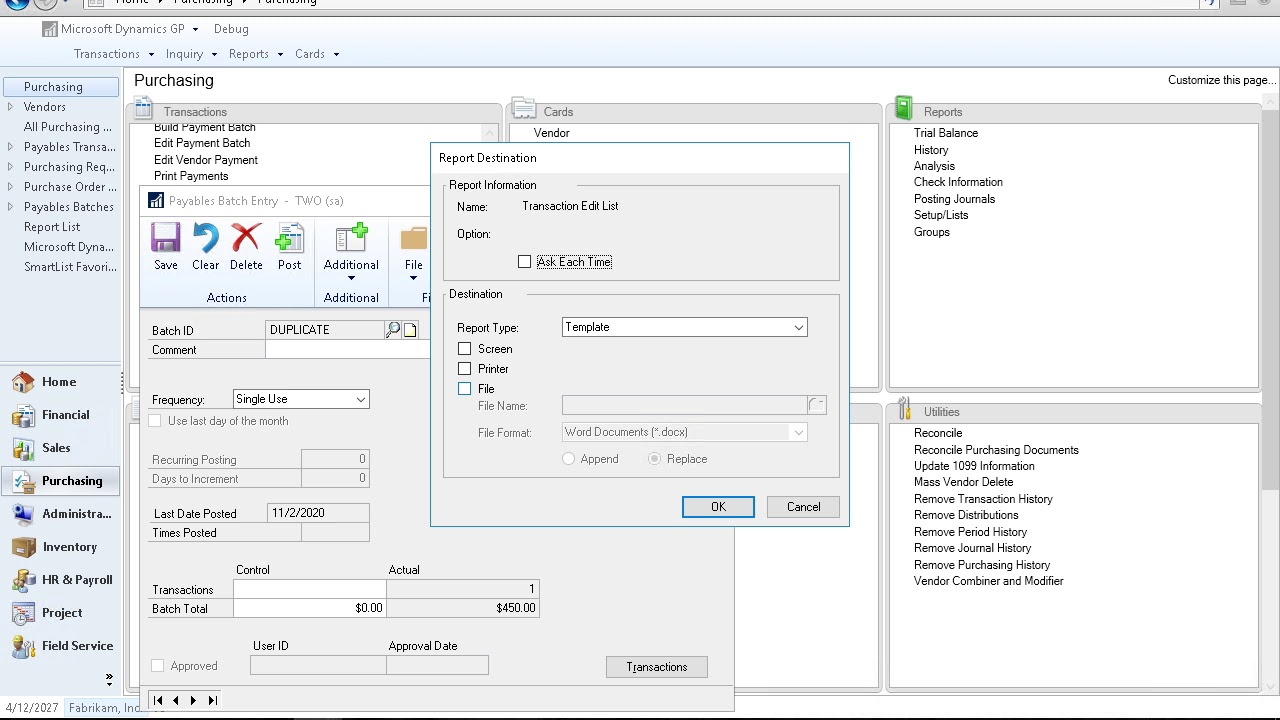This screenshot has width=1280, height=720.
Task: Select the Replace radio button
Action: pyautogui.click(x=654, y=459)
